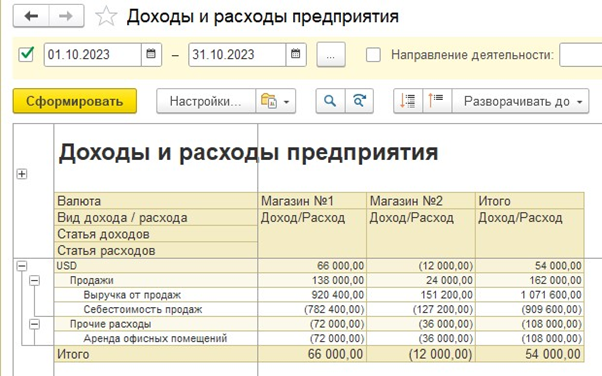Click the magnifier search icon
Screen dimensions: 602x376
pos(330,101)
